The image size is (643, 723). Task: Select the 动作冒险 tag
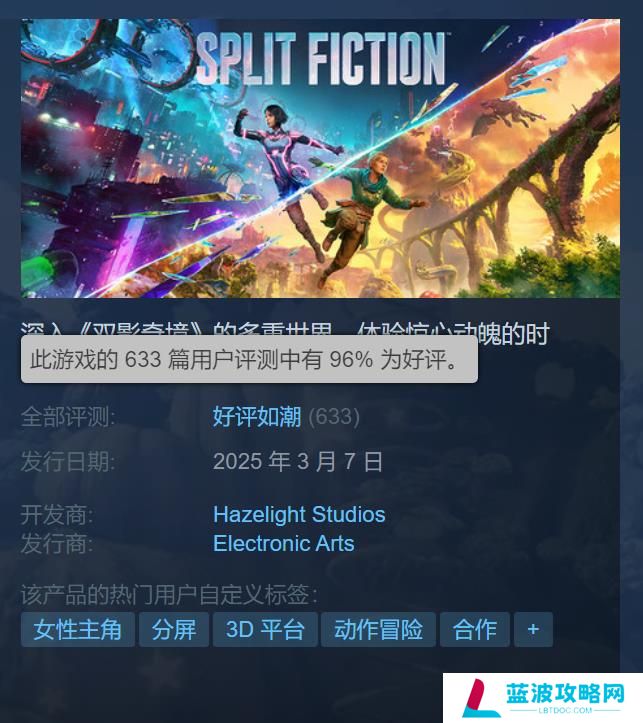[378, 629]
